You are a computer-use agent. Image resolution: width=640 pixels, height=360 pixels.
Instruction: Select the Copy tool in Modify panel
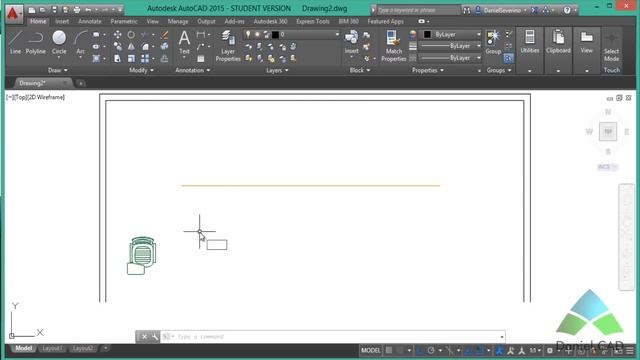coord(118,47)
